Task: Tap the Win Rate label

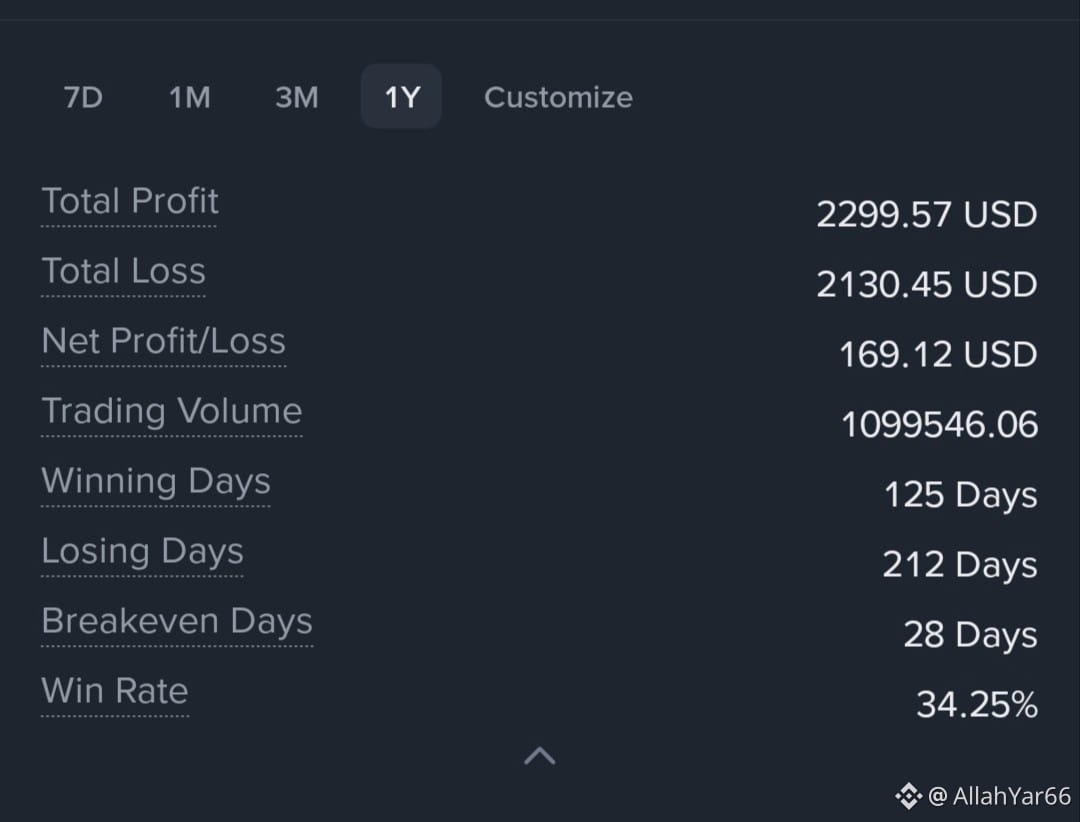Action: [114, 691]
